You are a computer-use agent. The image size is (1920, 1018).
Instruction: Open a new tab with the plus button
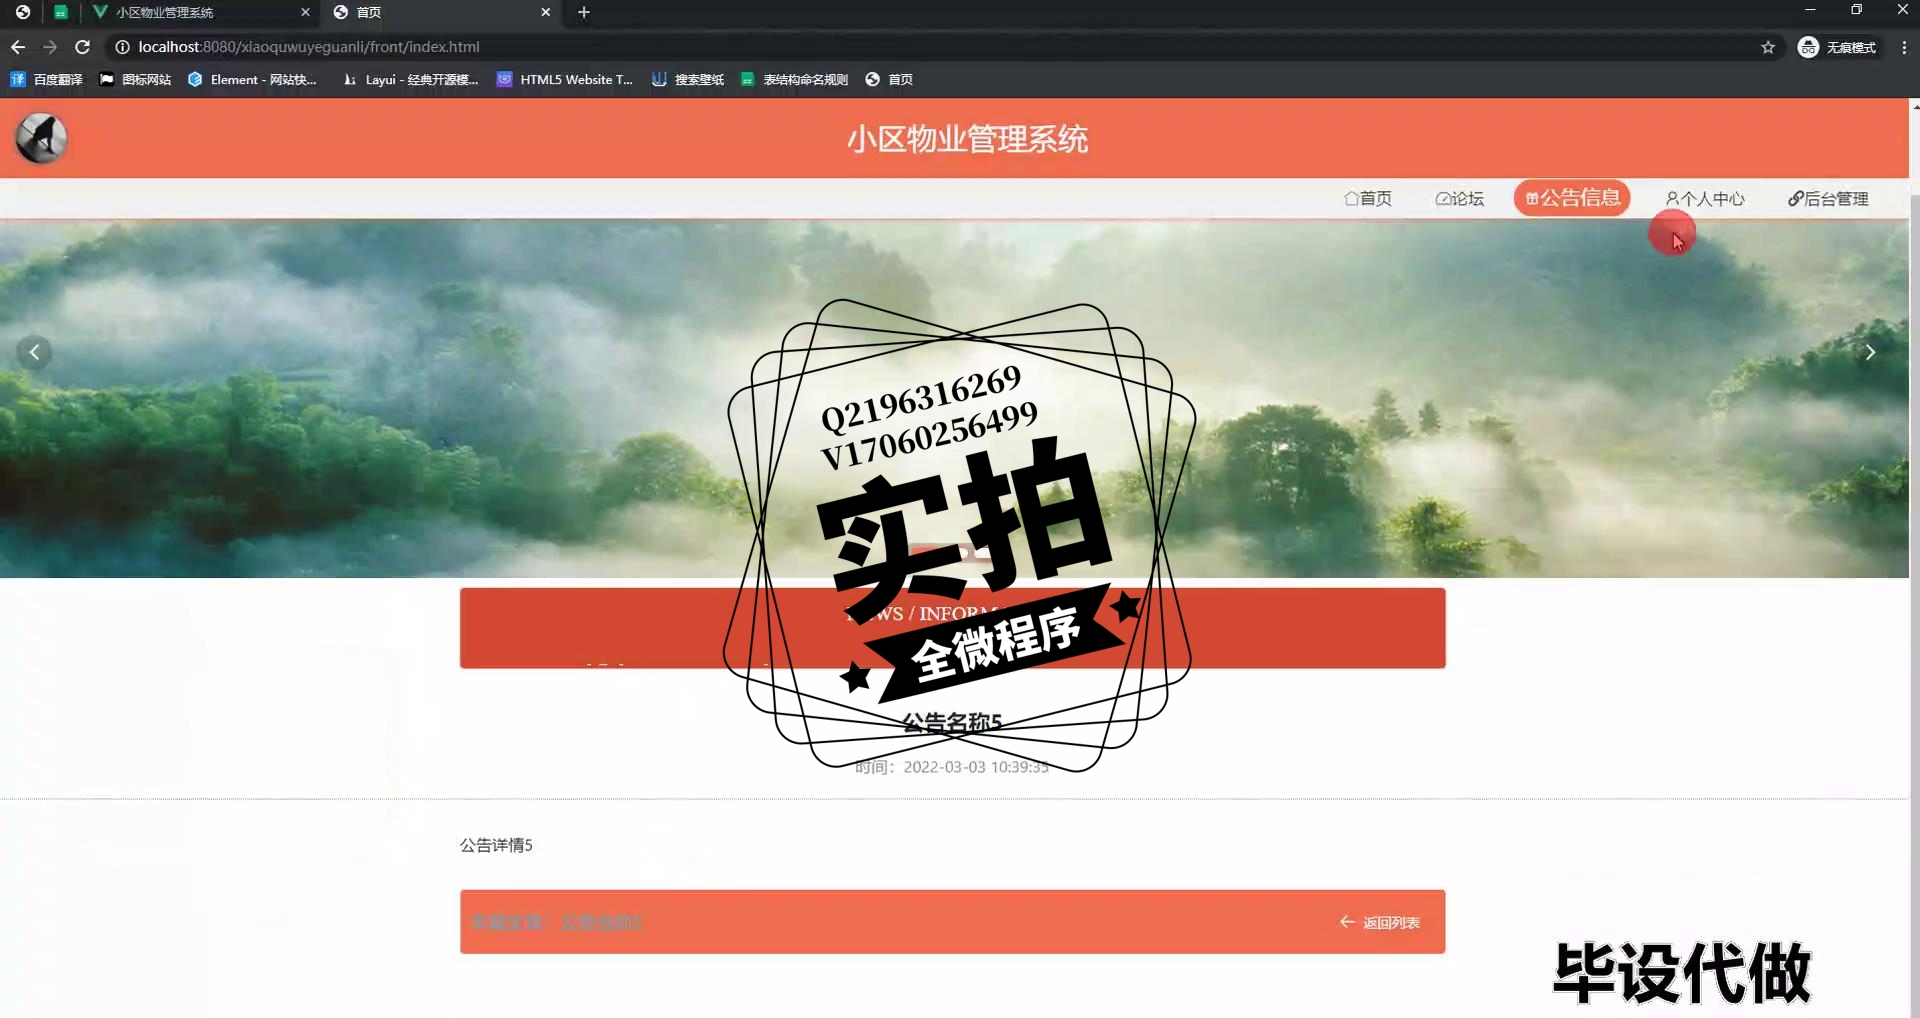[584, 12]
